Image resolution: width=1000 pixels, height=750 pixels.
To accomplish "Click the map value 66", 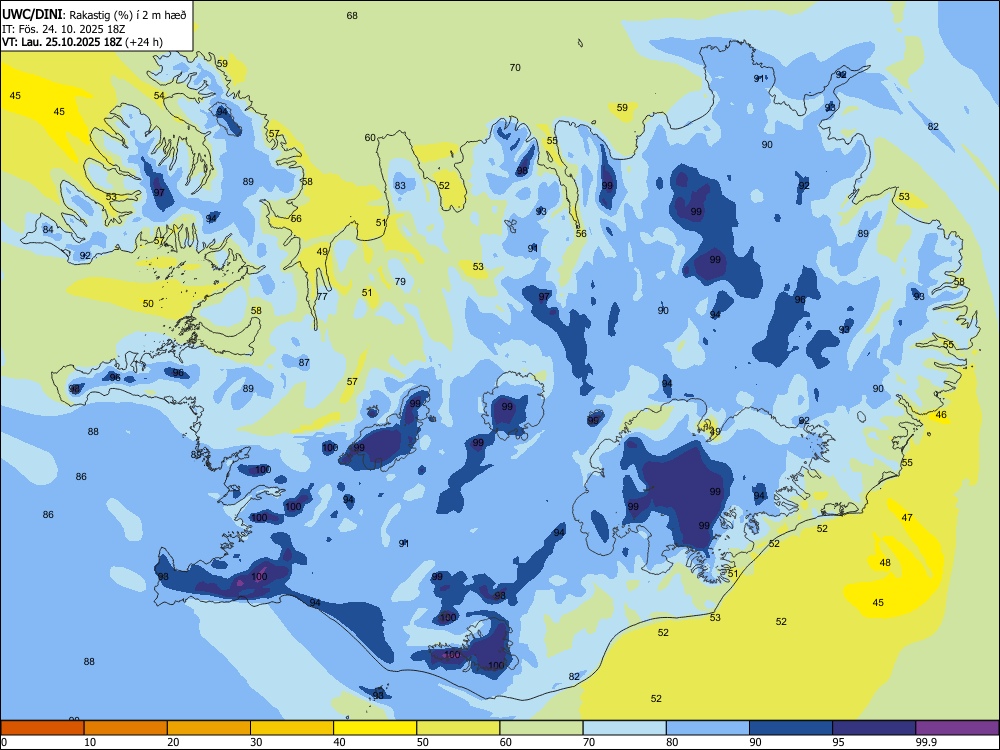I will pyautogui.click(x=296, y=219).
